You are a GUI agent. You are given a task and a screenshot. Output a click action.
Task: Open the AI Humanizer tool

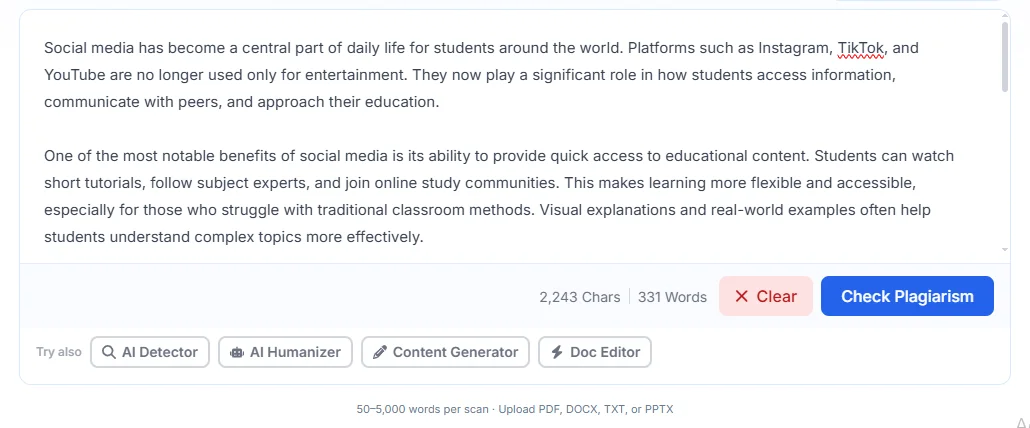point(285,352)
